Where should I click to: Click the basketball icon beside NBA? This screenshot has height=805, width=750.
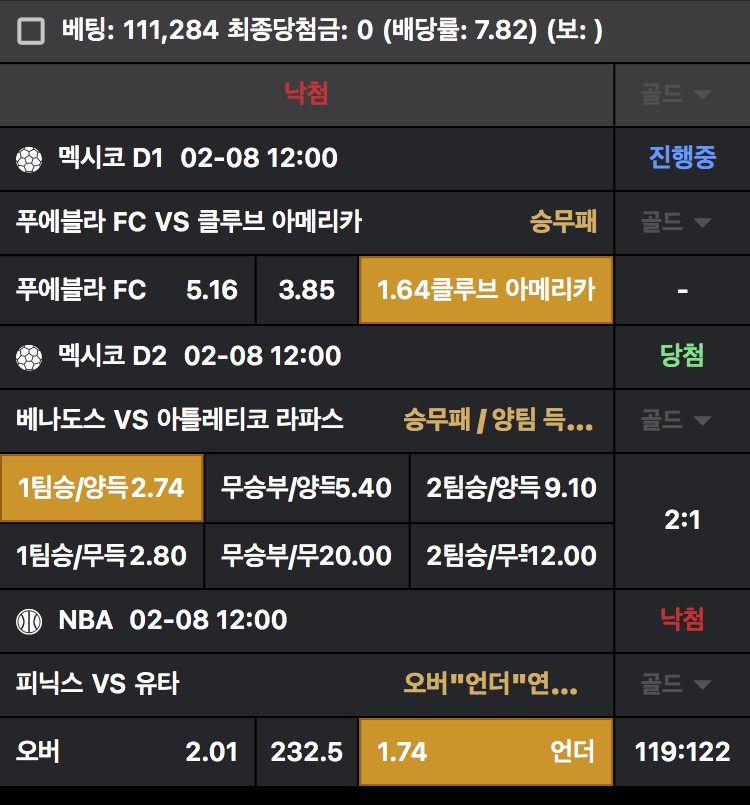pyautogui.click(x=29, y=620)
